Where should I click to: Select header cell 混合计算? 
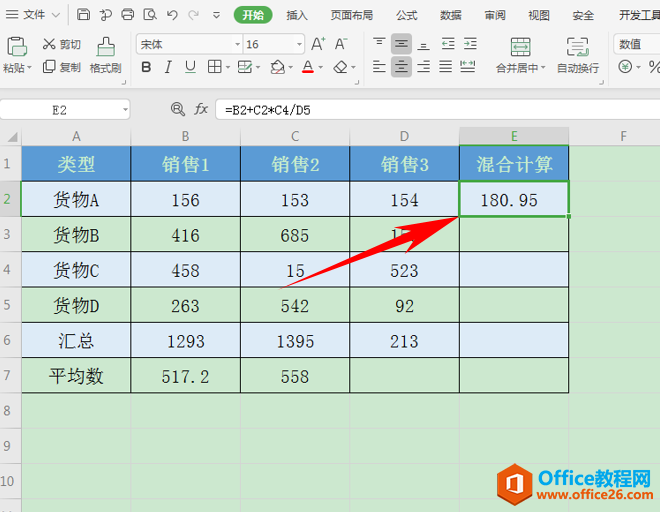[x=514, y=164]
